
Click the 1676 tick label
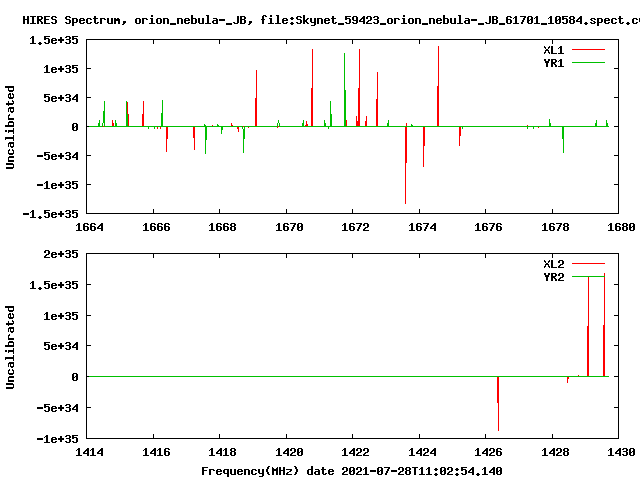(x=488, y=227)
